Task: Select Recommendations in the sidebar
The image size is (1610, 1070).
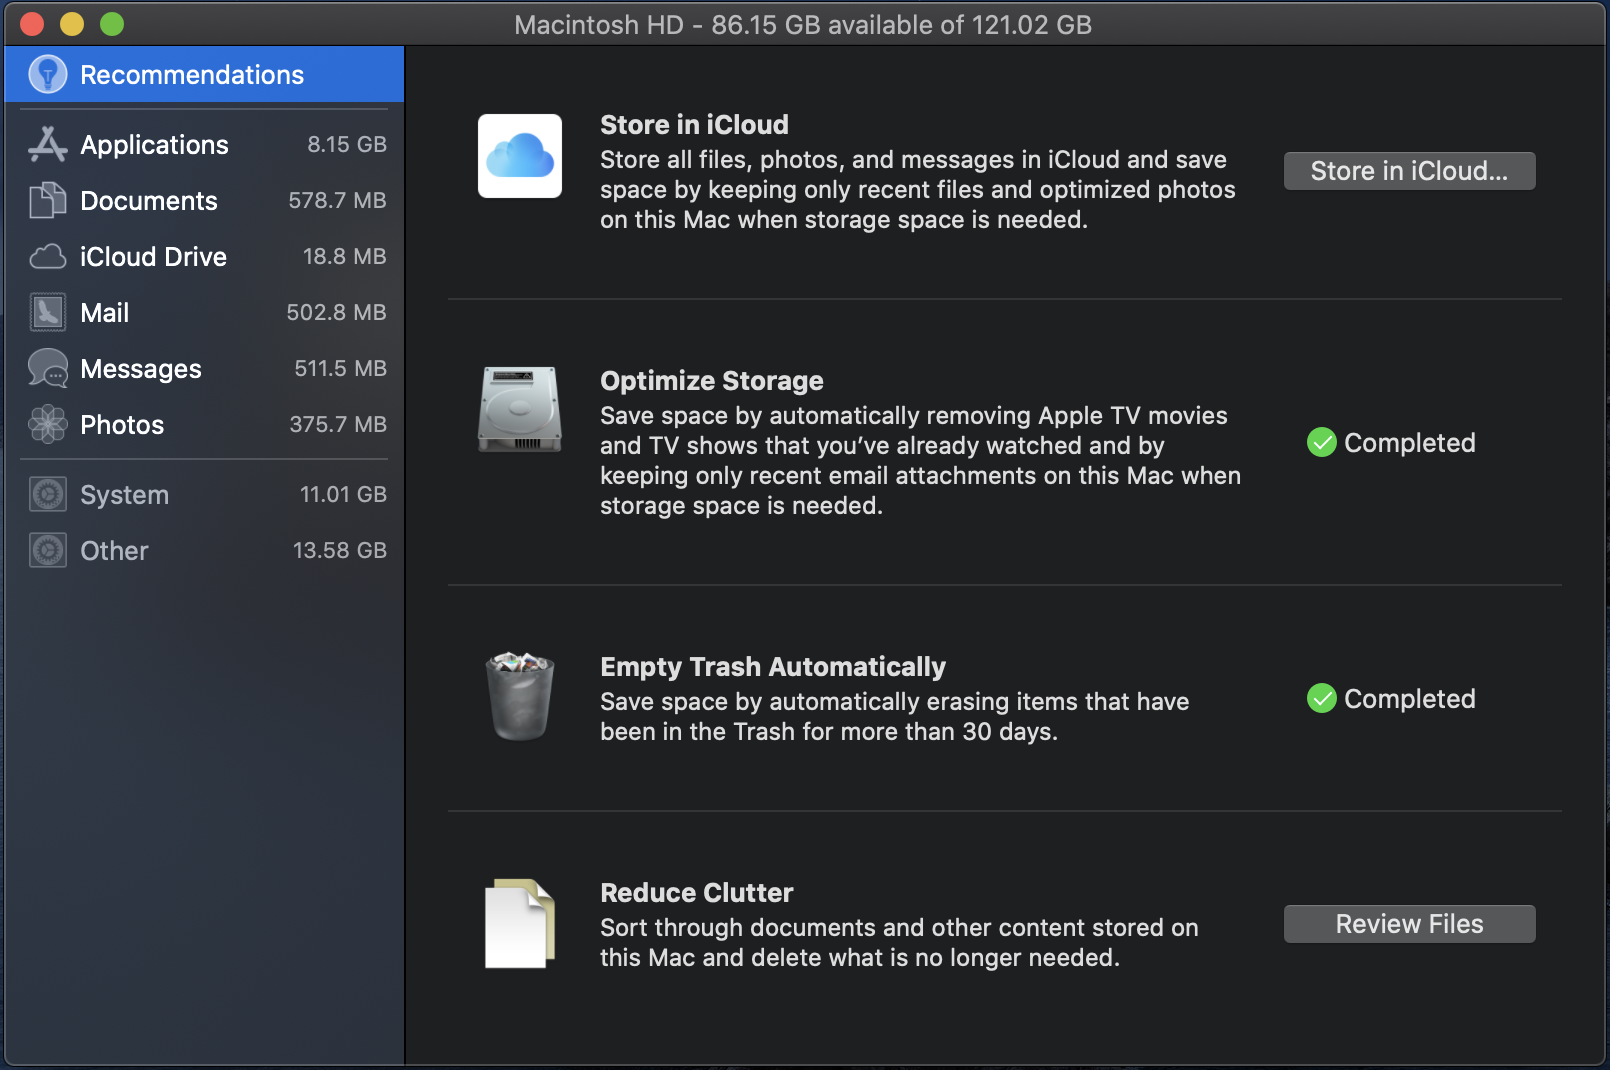Action: click(204, 74)
